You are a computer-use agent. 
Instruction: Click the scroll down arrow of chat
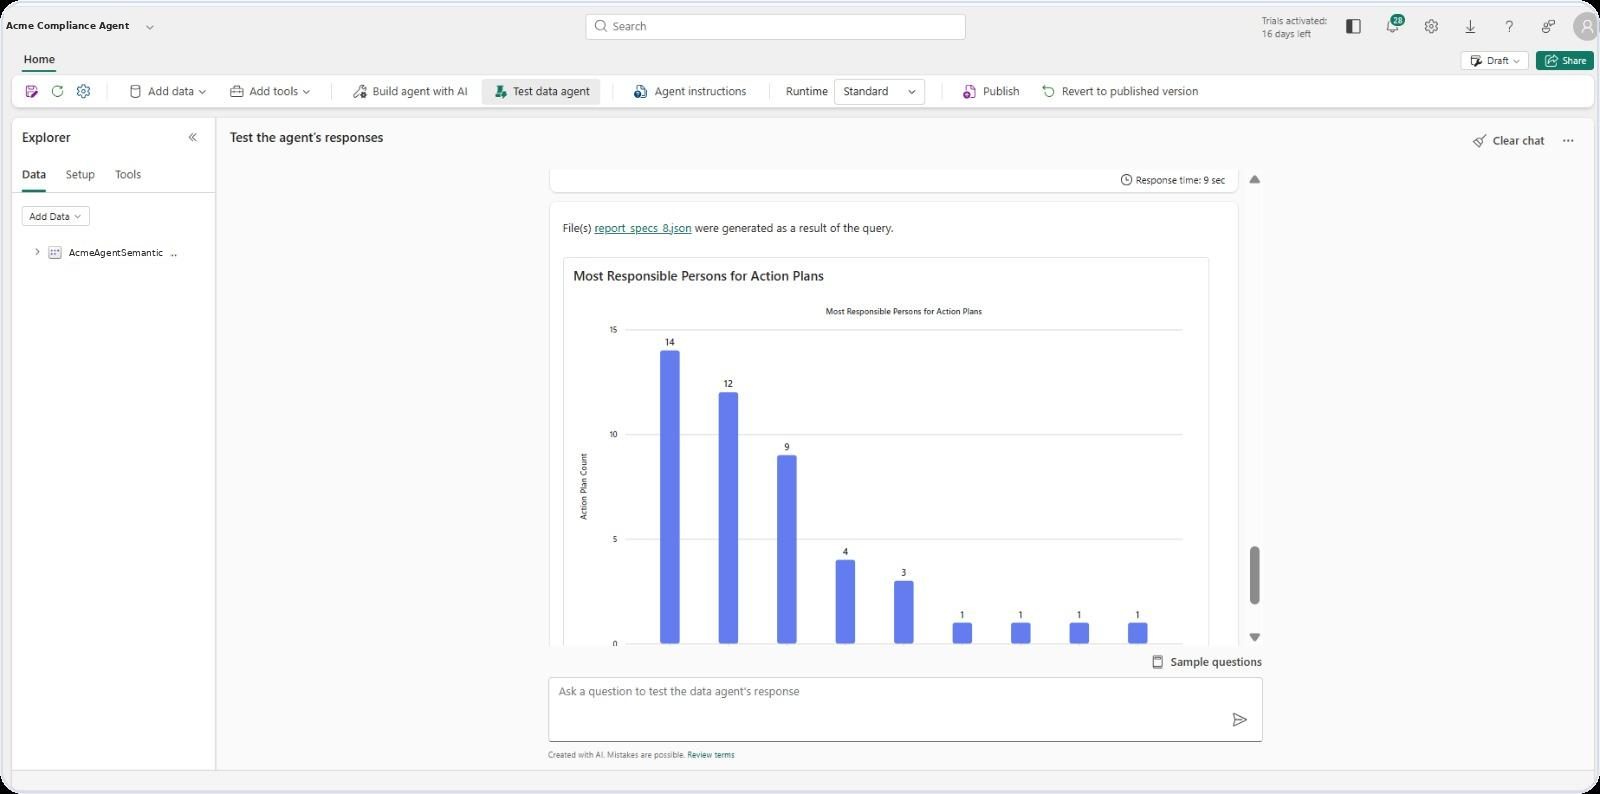[1254, 637]
